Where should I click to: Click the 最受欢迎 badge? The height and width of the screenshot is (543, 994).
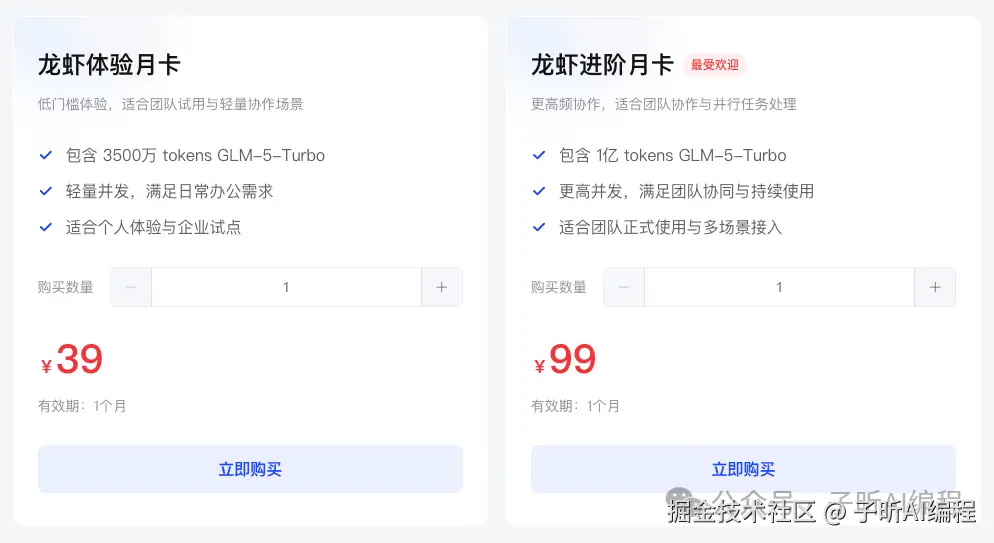click(715, 65)
